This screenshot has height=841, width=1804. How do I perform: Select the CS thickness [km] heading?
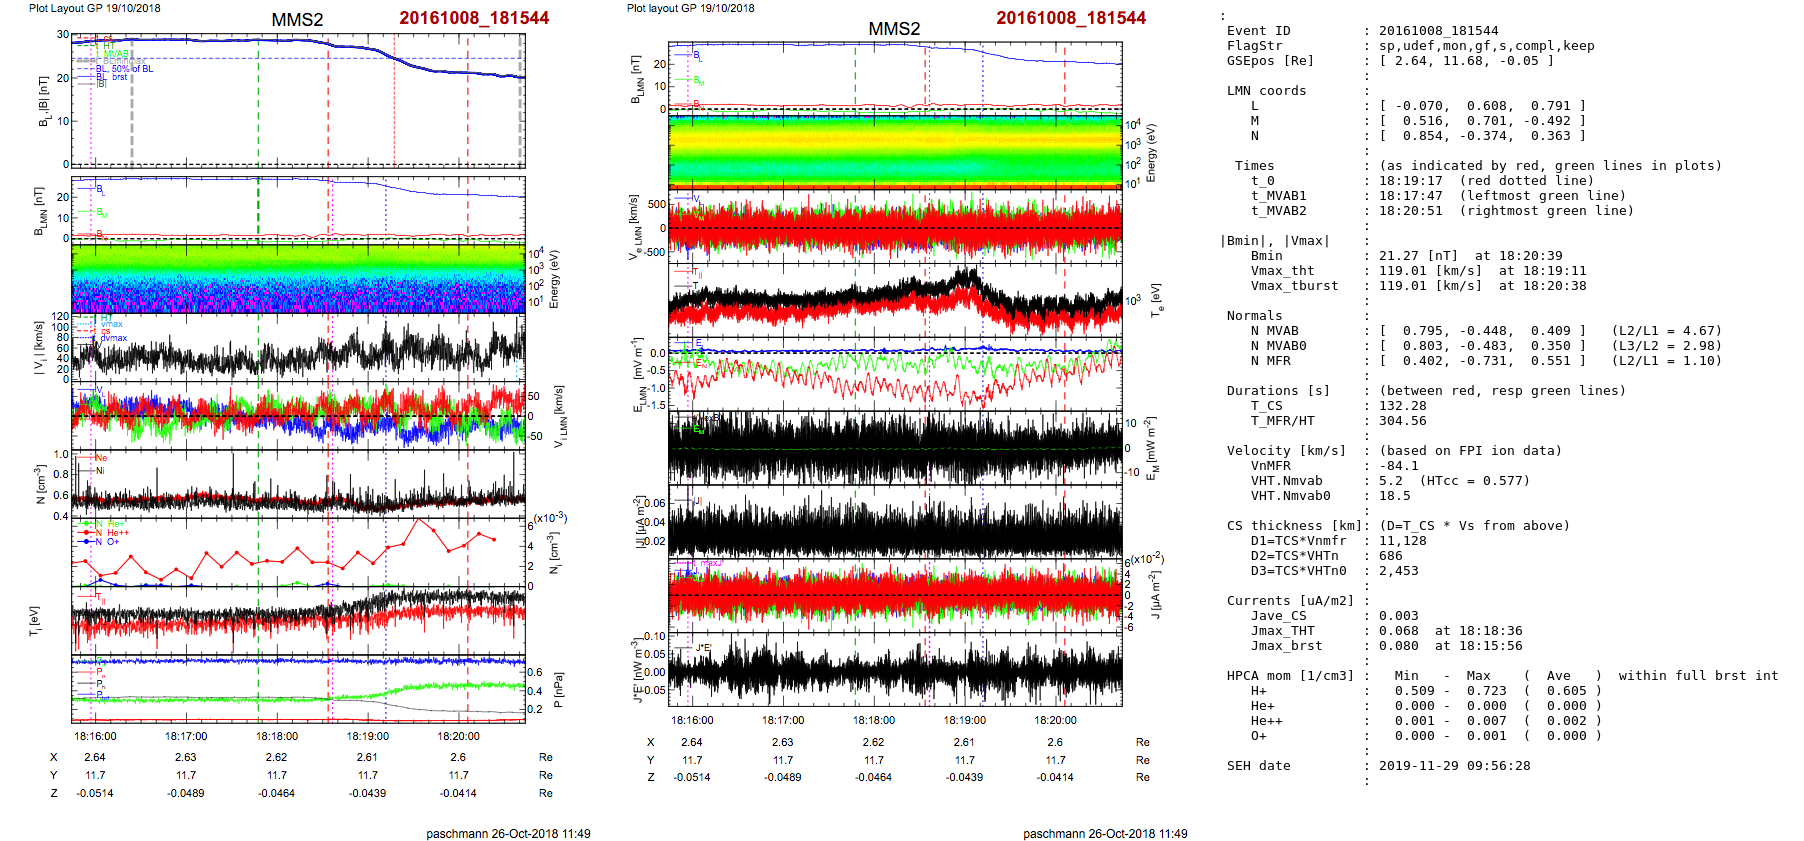(x=1294, y=526)
